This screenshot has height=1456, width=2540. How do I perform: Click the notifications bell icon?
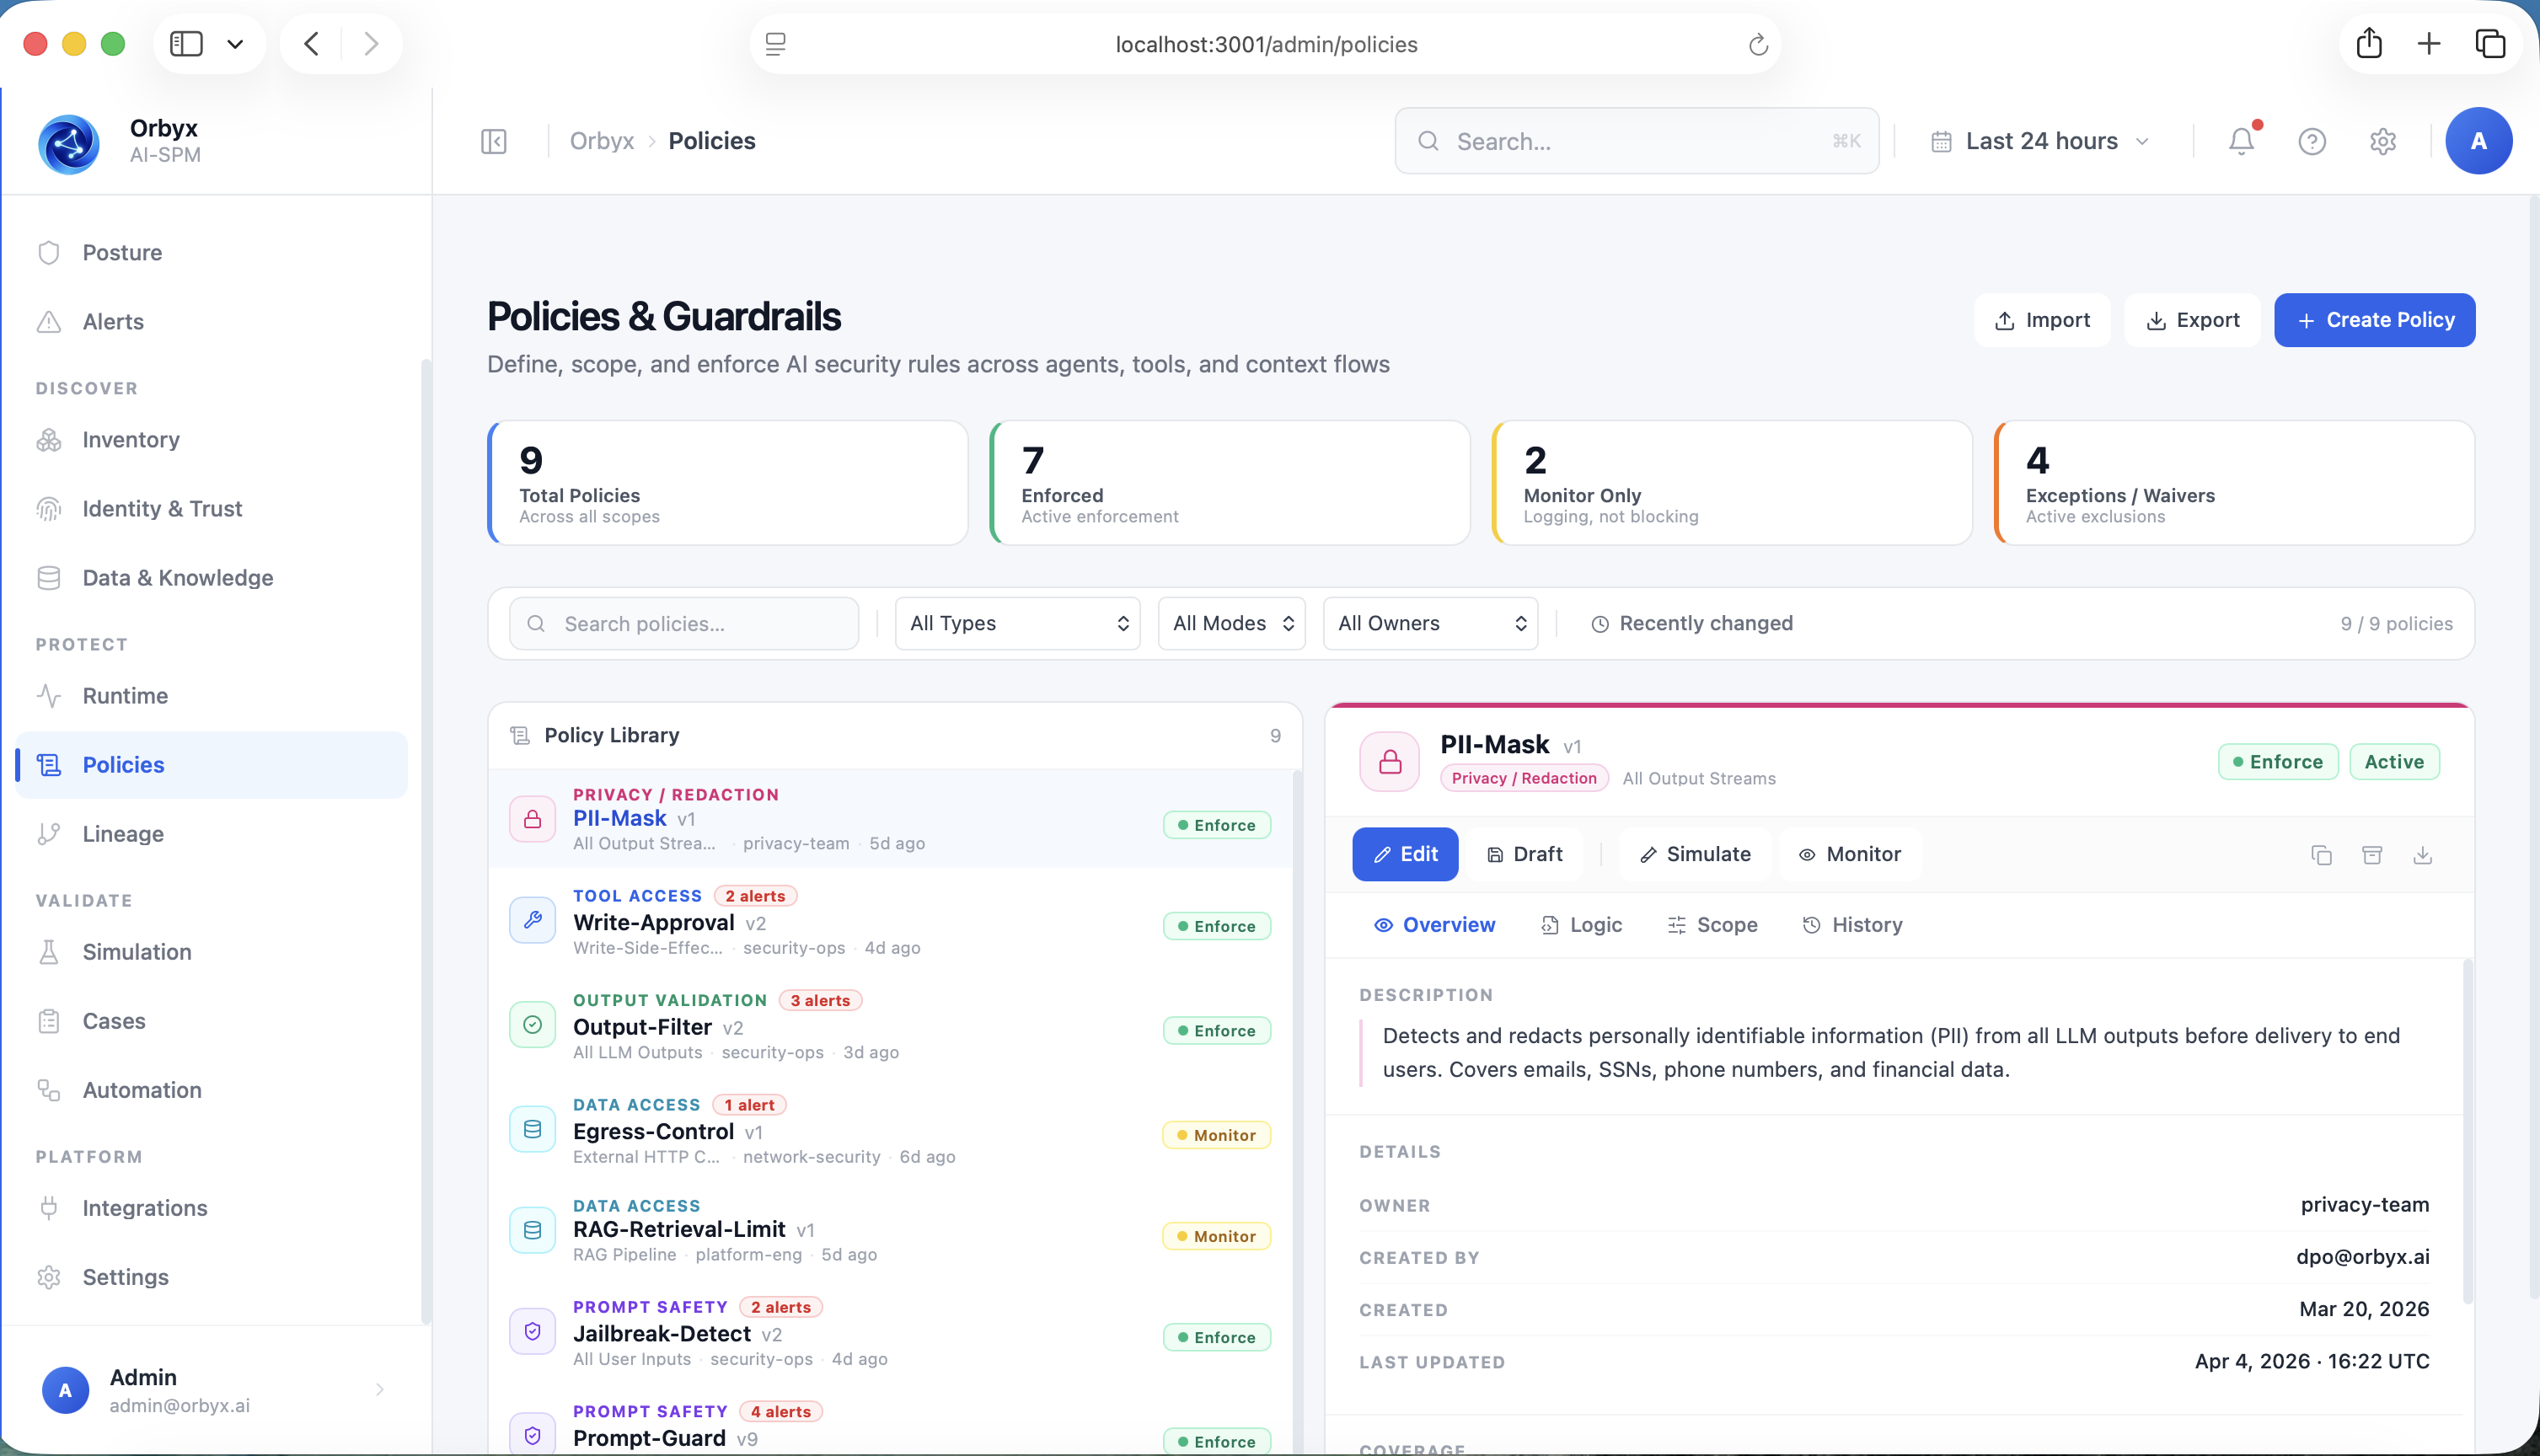point(2241,141)
